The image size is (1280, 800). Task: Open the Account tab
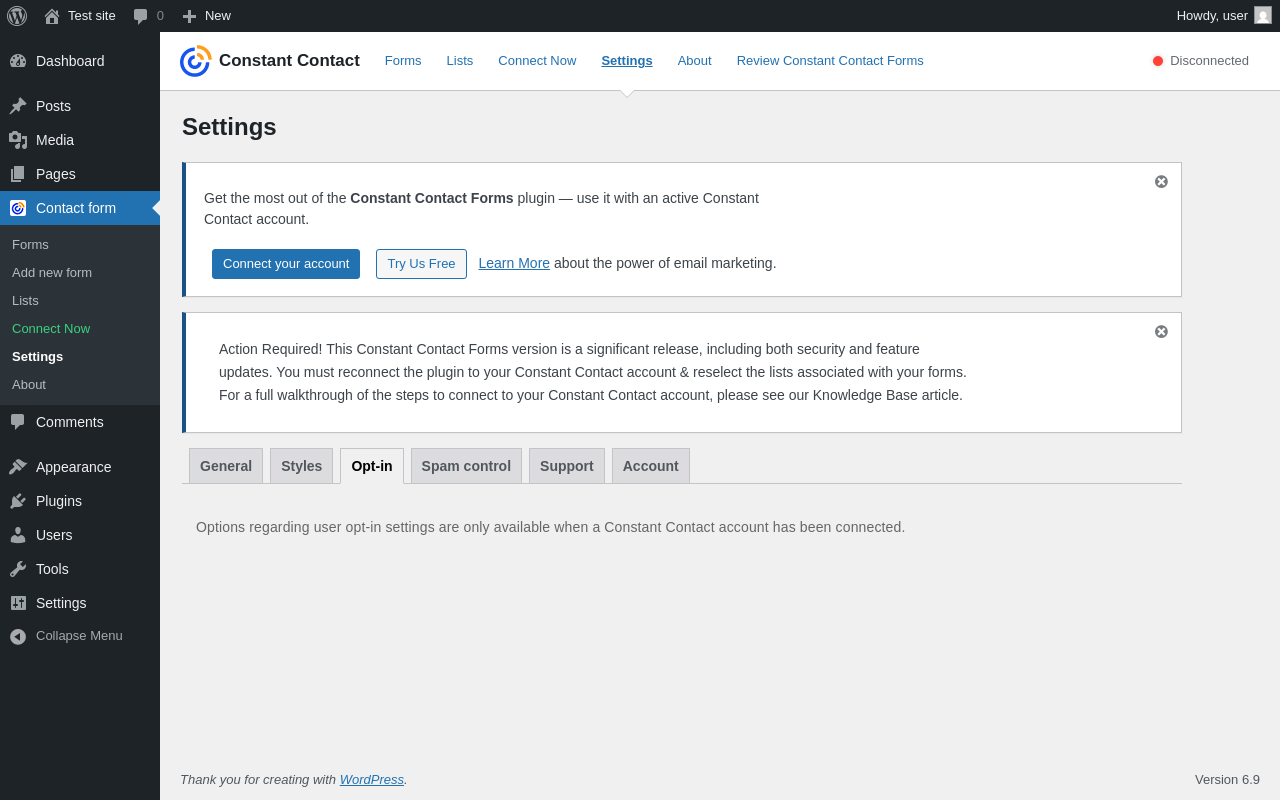[x=650, y=466]
